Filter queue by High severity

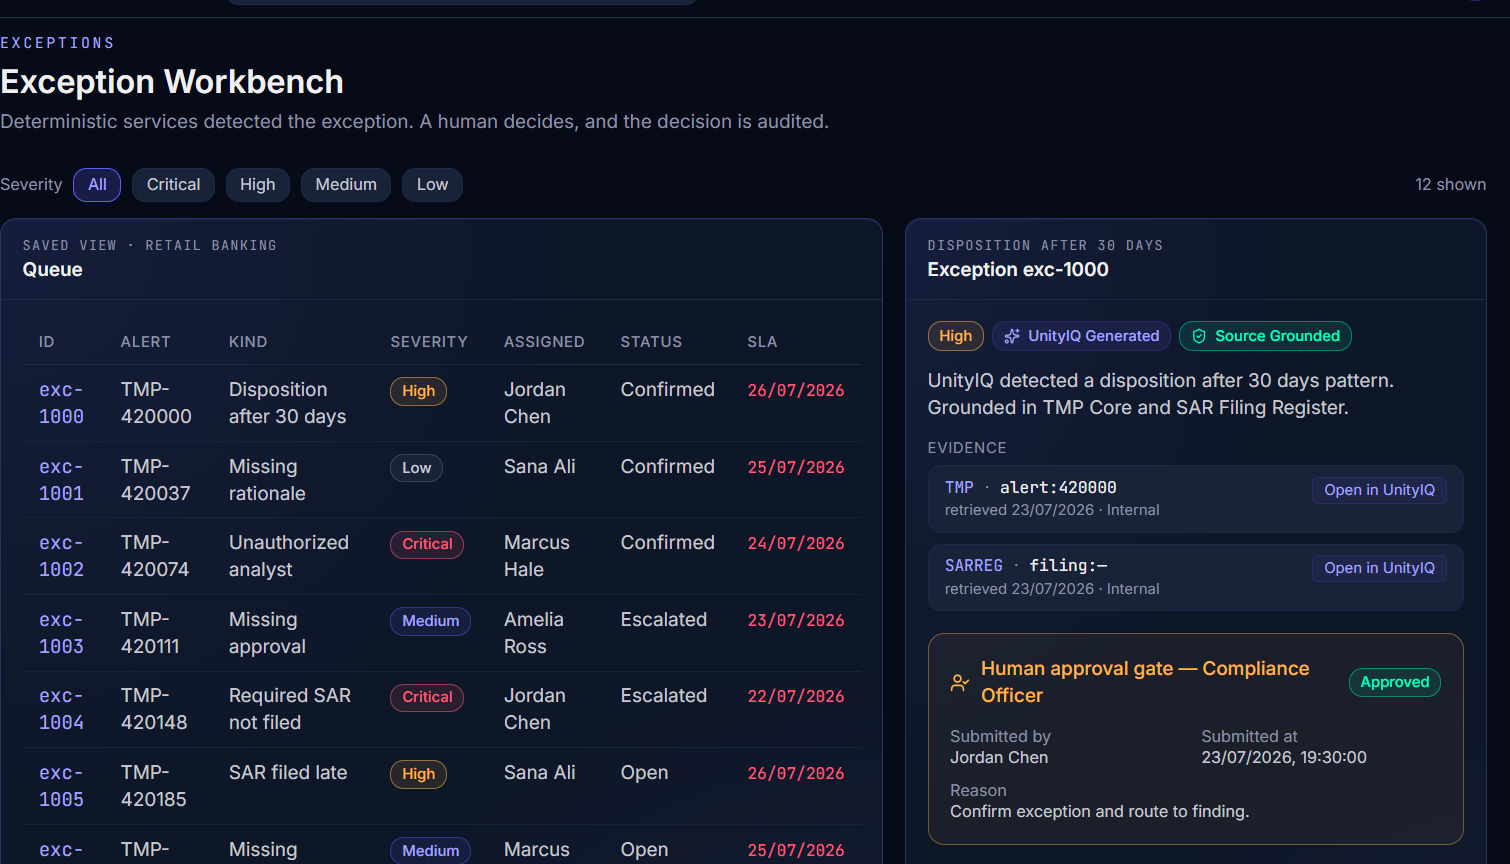[257, 185]
